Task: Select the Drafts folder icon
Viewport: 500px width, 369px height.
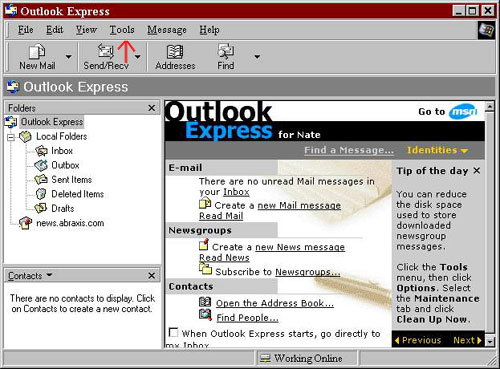Action: point(41,208)
